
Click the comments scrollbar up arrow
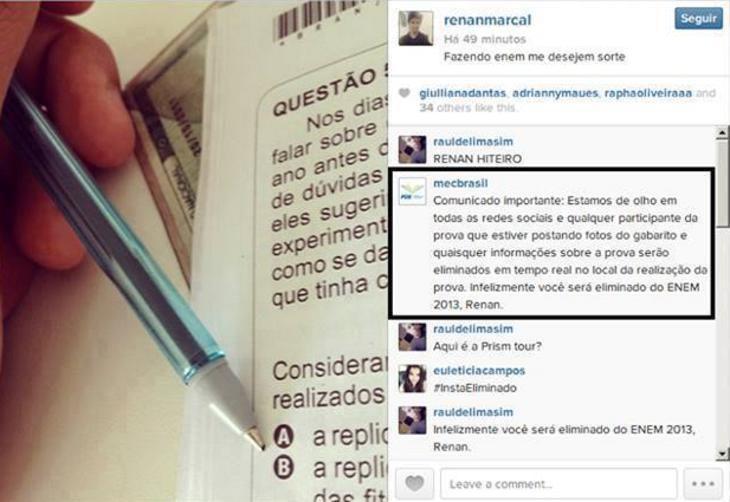click(722, 133)
